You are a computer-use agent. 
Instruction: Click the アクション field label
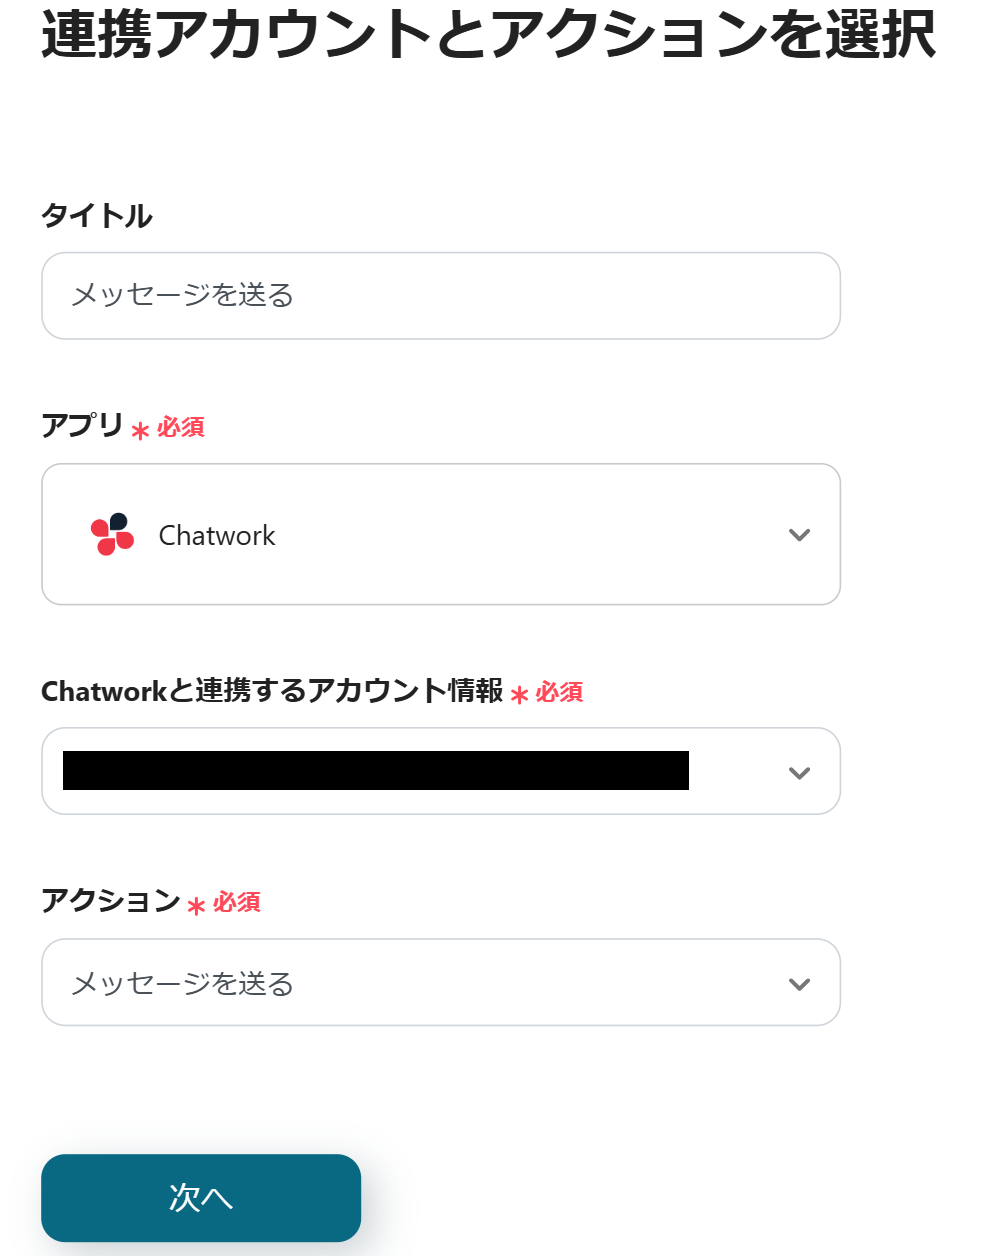pos(110,901)
